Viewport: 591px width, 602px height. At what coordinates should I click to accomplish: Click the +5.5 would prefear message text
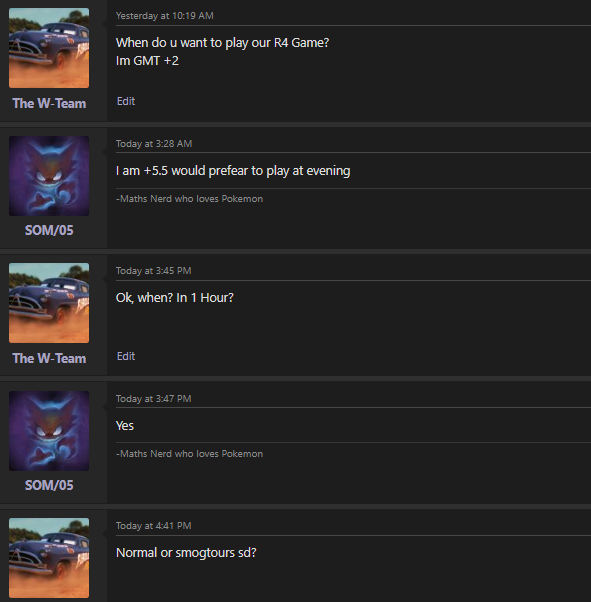pyautogui.click(x=233, y=171)
